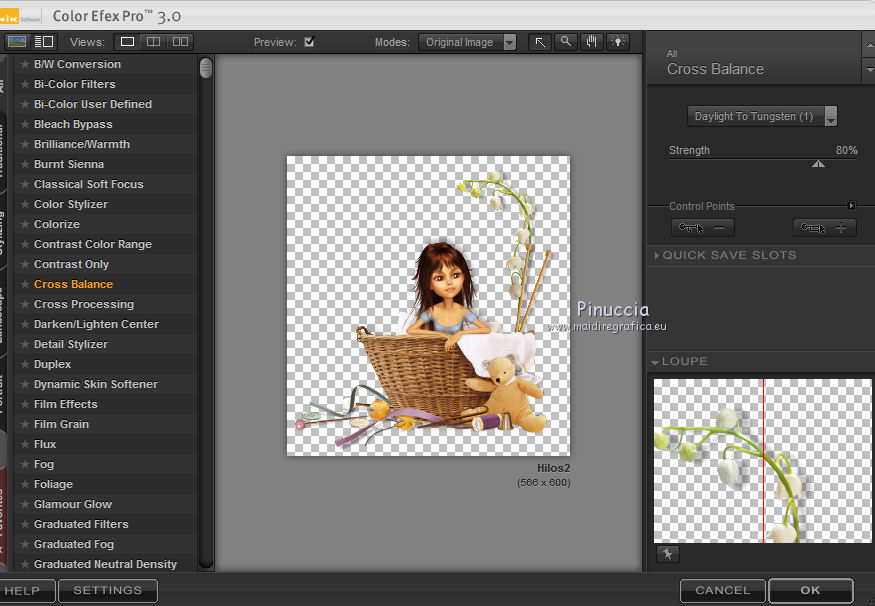Switch to side-by-side preview view
The height and width of the screenshot is (606, 875).
click(x=180, y=42)
